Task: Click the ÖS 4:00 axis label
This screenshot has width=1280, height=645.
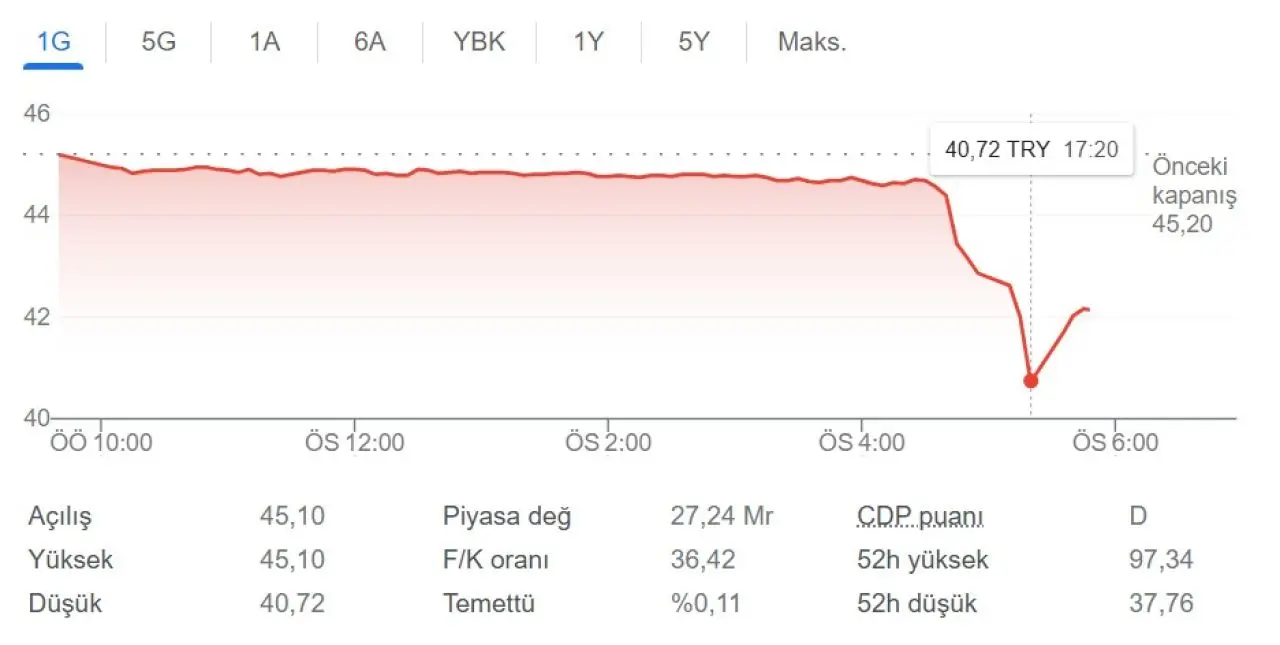Action: (x=862, y=442)
